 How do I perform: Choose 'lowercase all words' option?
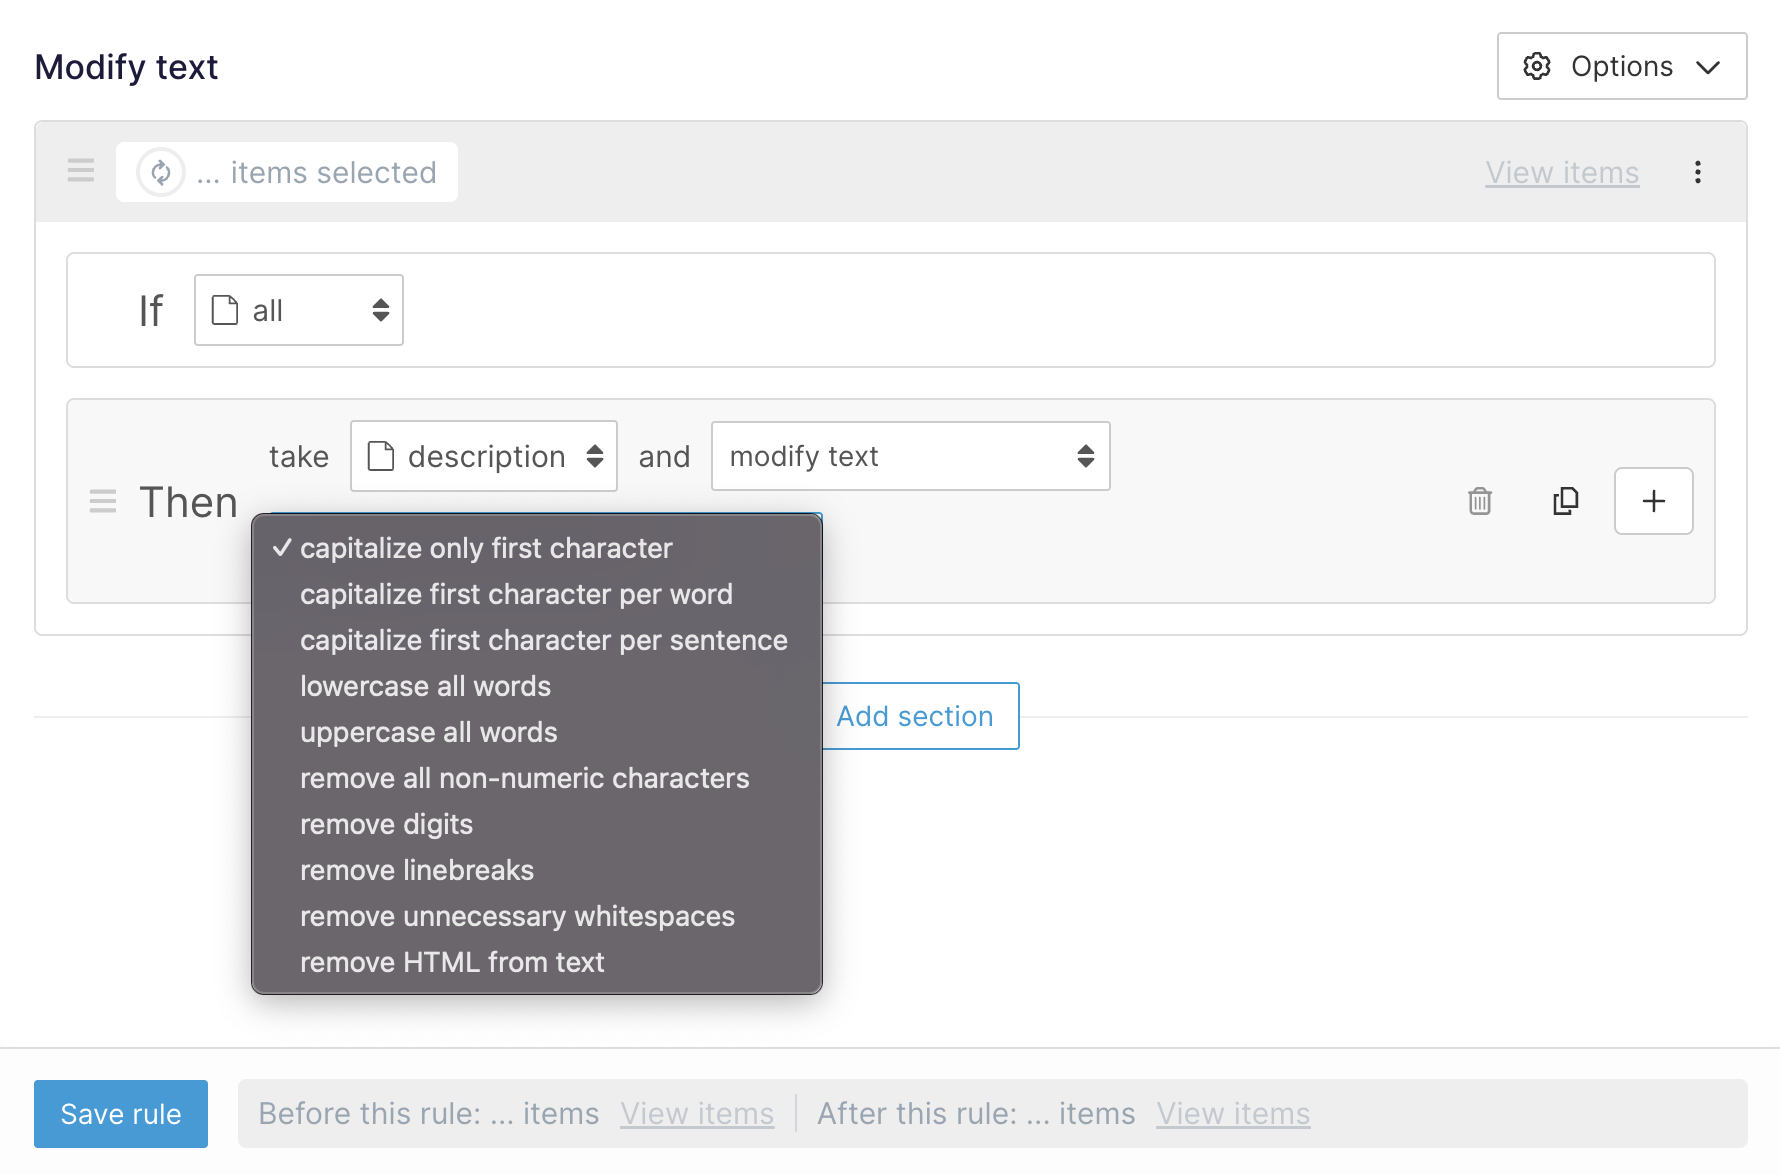point(425,686)
